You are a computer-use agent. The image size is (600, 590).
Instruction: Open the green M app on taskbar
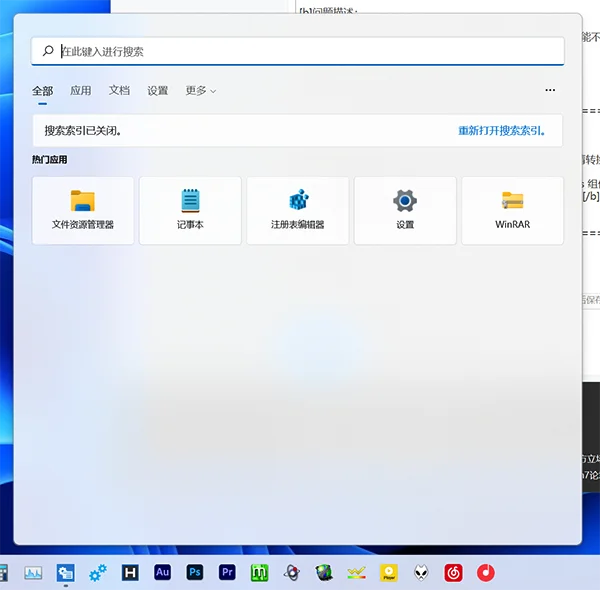tap(259, 573)
